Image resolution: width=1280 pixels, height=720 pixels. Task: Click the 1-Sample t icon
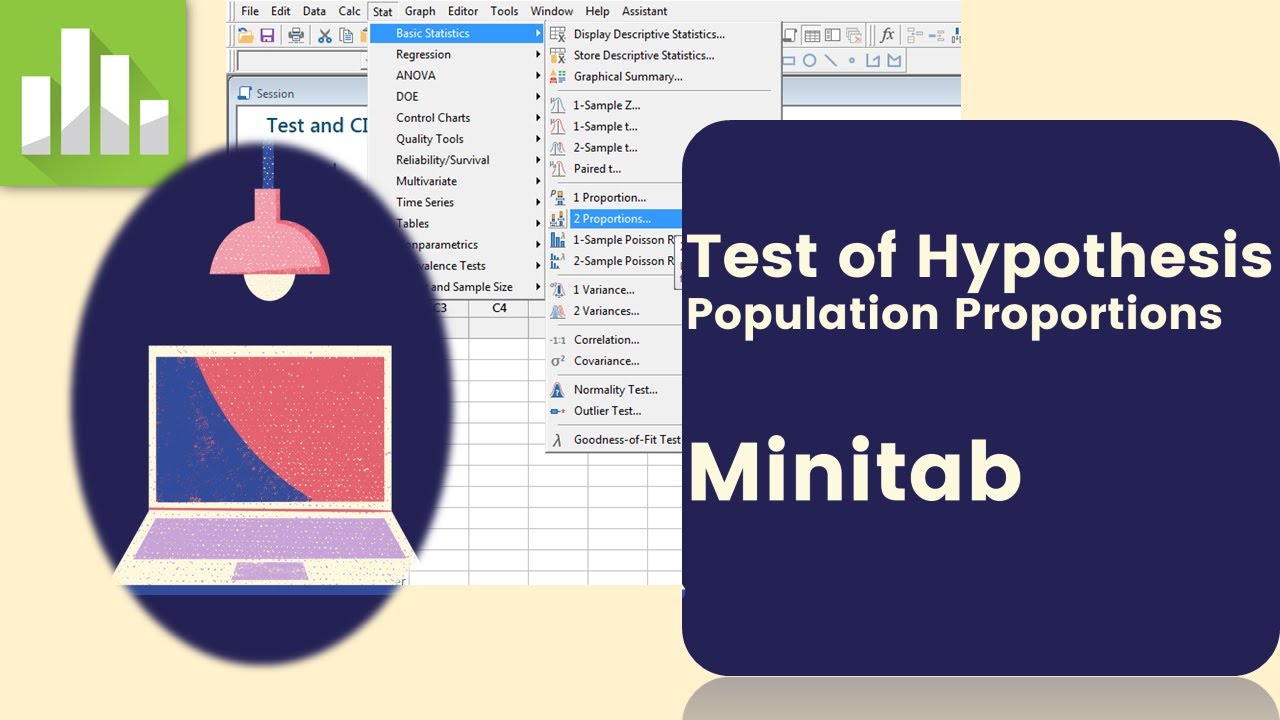(558, 126)
